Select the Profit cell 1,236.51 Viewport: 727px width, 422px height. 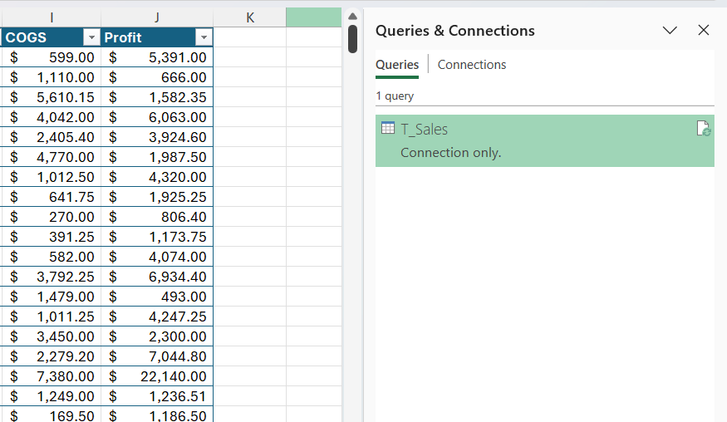[x=157, y=396]
